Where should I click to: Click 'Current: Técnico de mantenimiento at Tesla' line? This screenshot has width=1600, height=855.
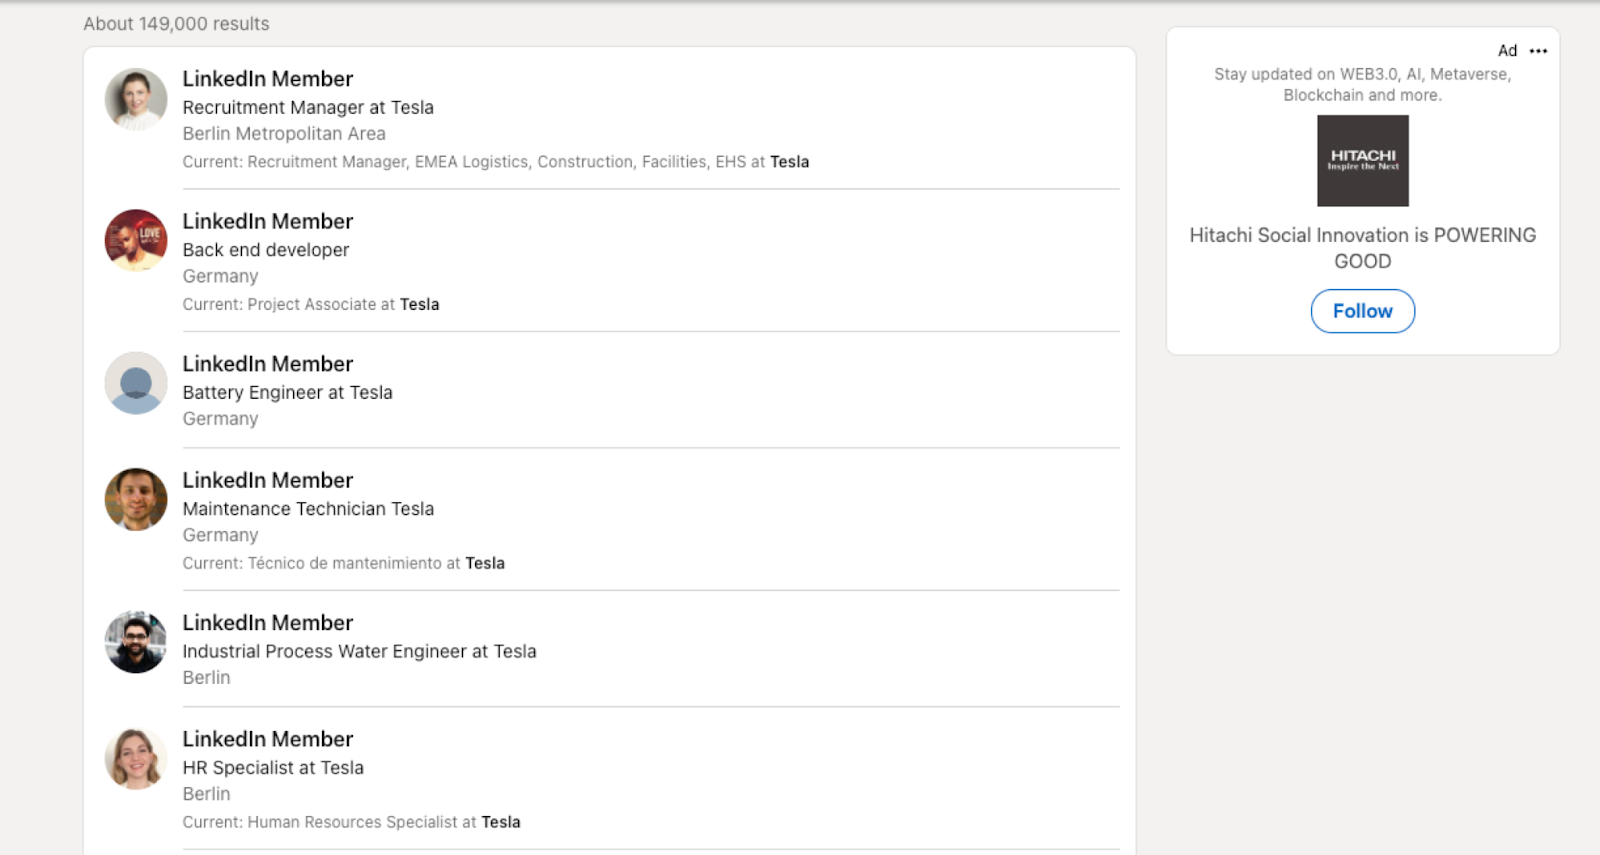point(344,564)
